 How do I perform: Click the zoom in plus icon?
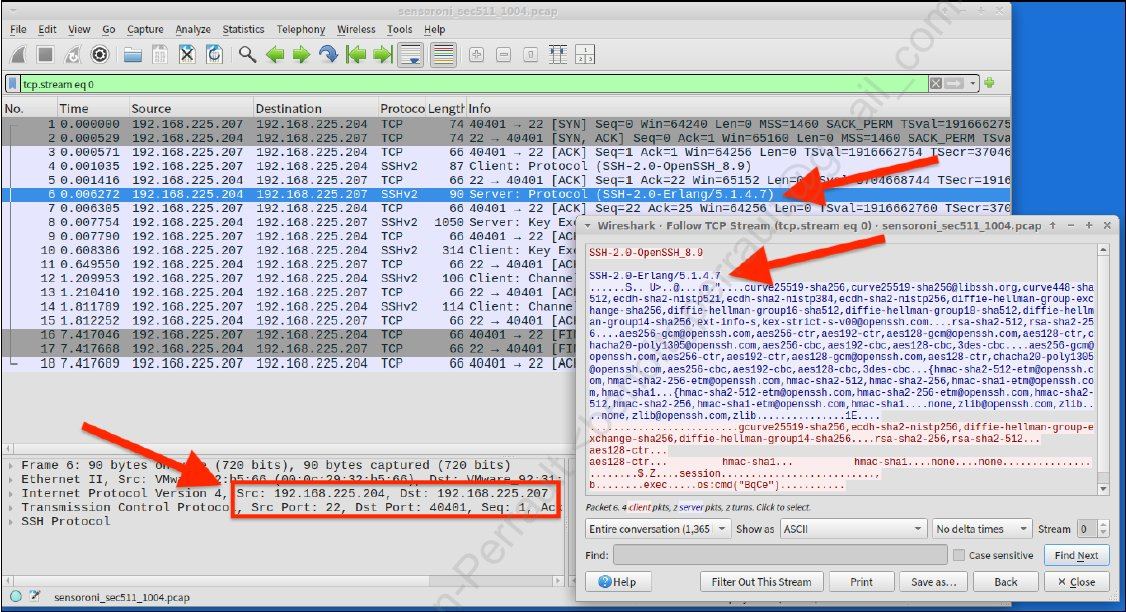(476, 55)
